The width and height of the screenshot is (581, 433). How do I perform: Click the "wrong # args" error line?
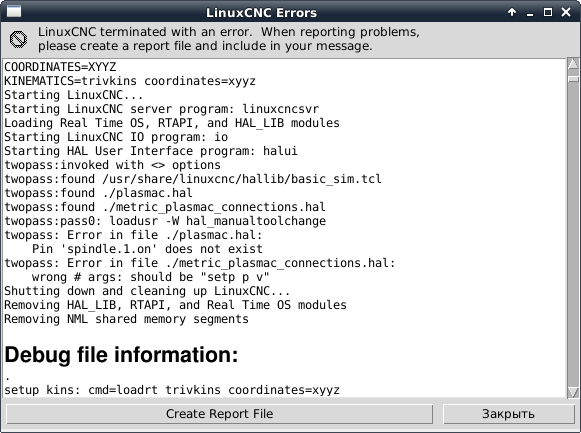(x=150, y=277)
